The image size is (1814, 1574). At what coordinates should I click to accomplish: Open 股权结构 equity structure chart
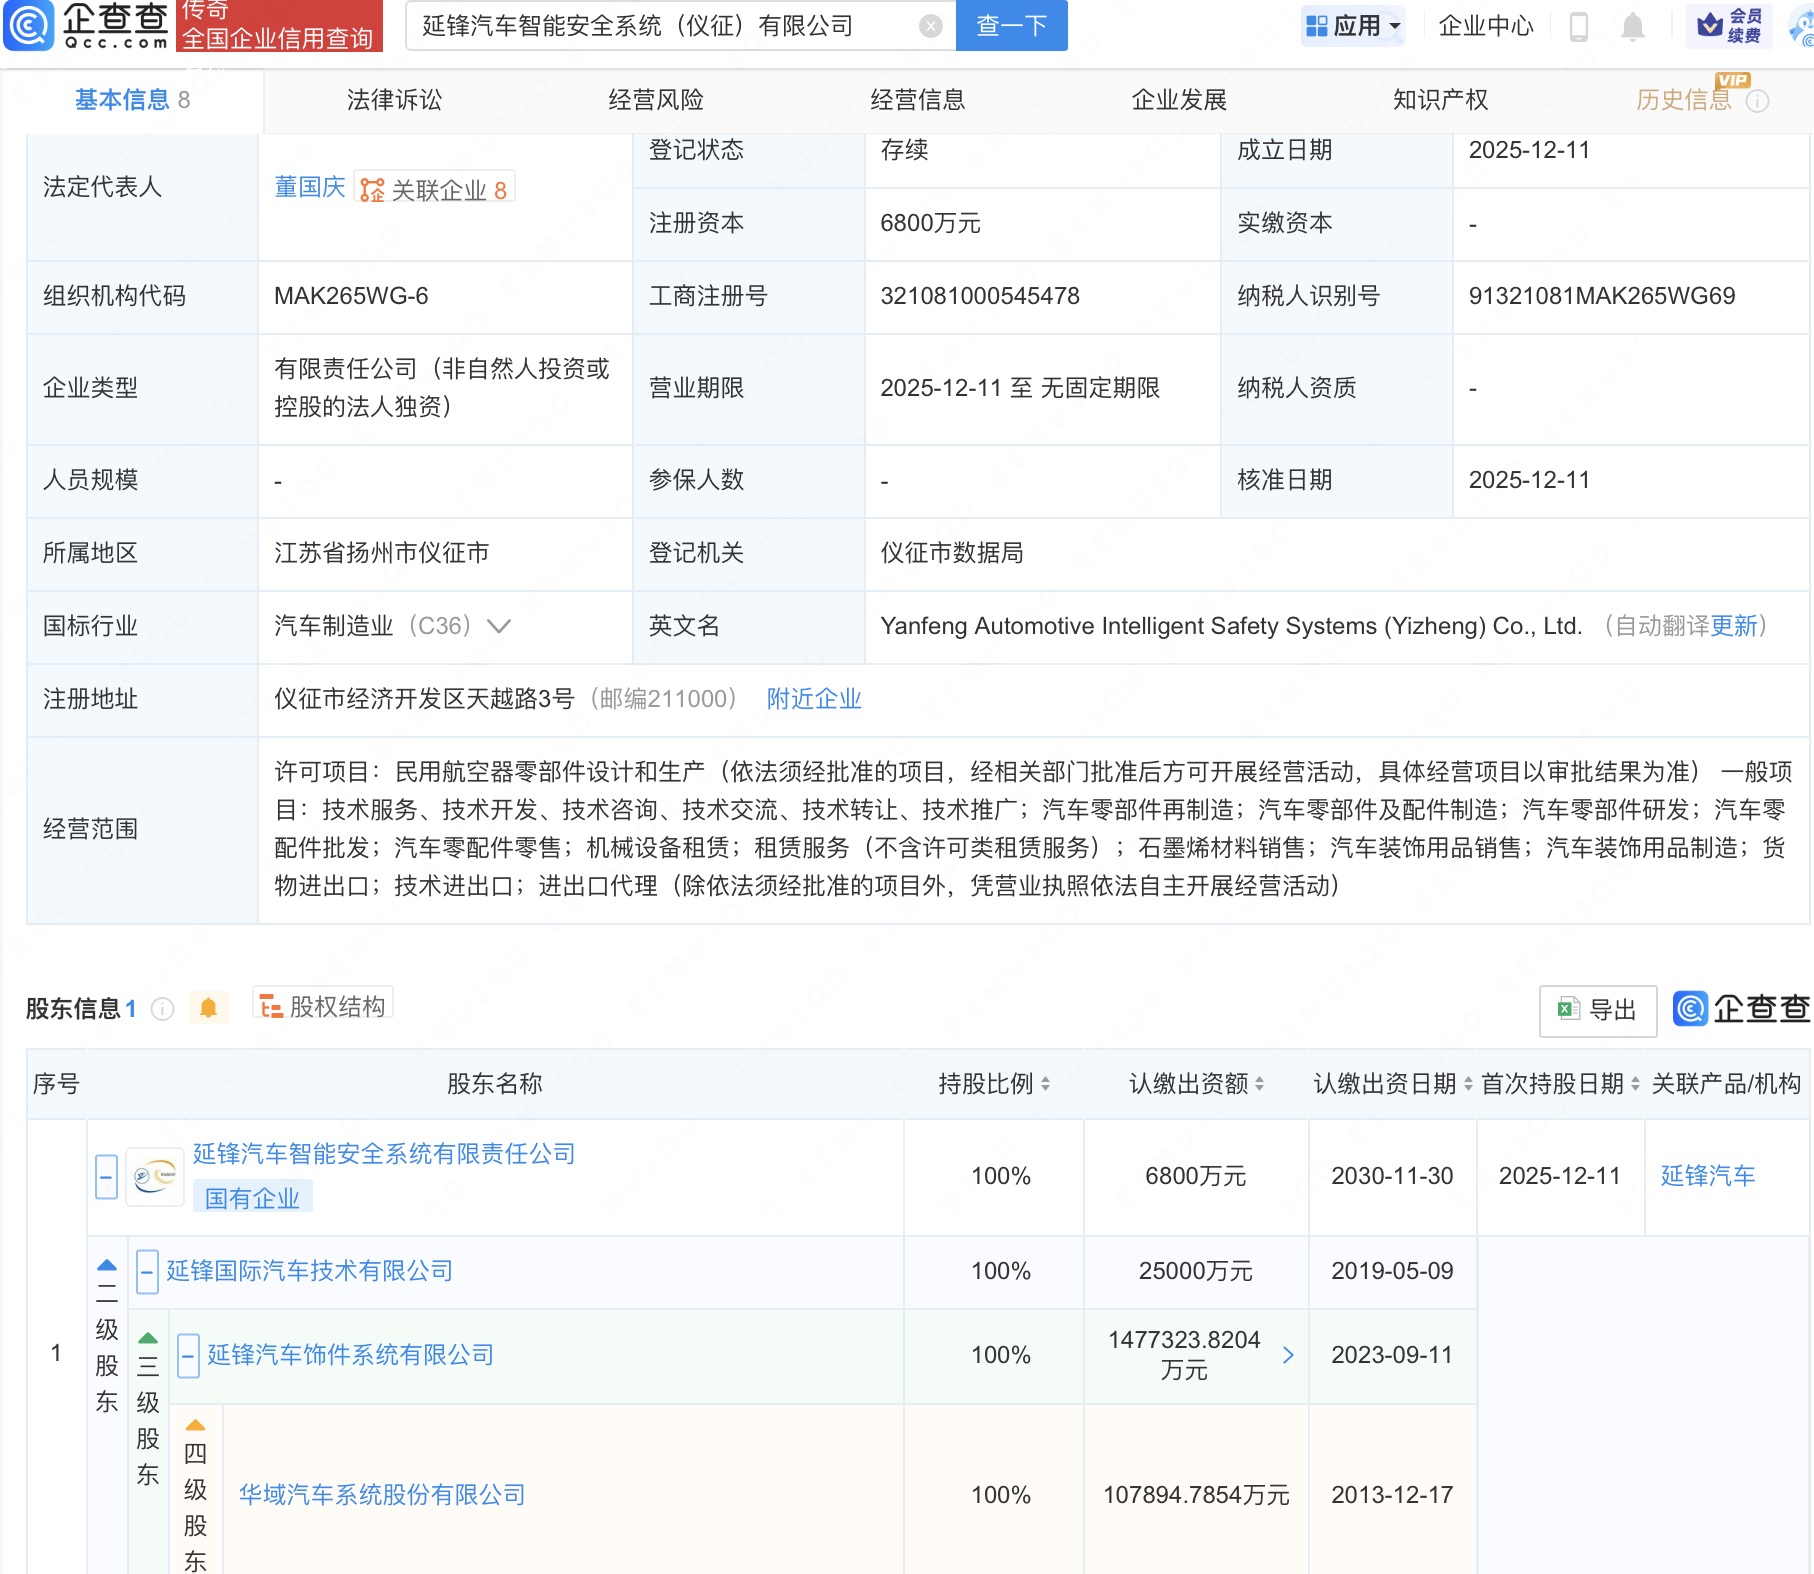(x=323, y=1006)
